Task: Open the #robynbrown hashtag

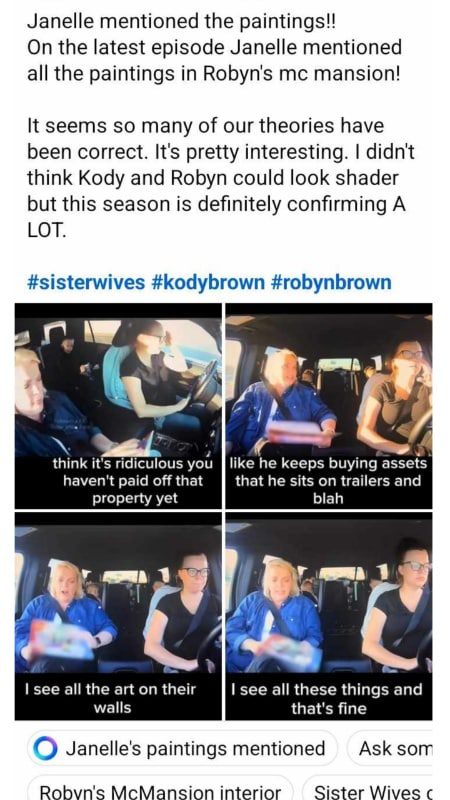Action: click(x=331, y=282)
